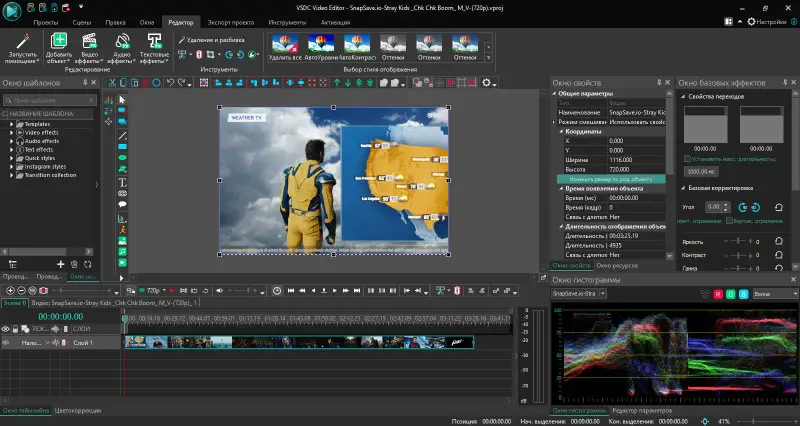Click the speaker volume icon on timeline toolbar

(219, 291)
